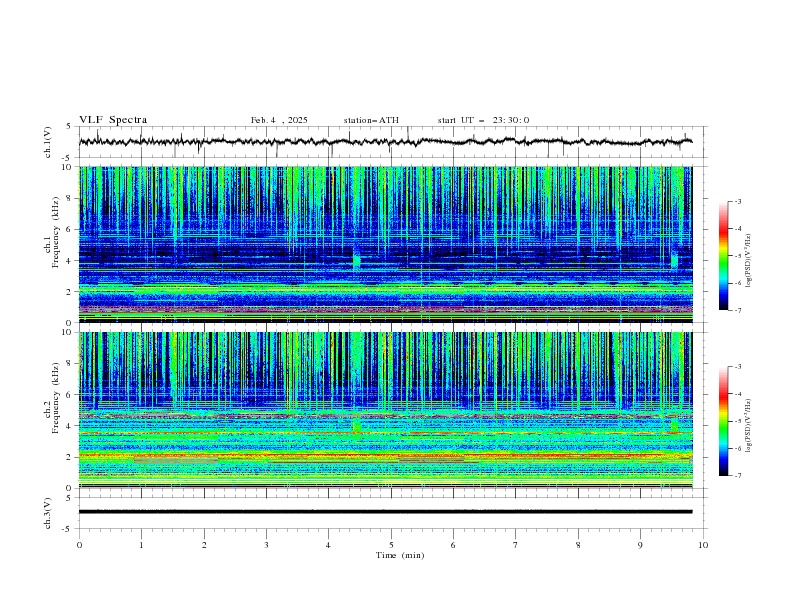Click the "4" tick on the time axis
Viewport: 792px width, 612px height.
tap(328, 545)
